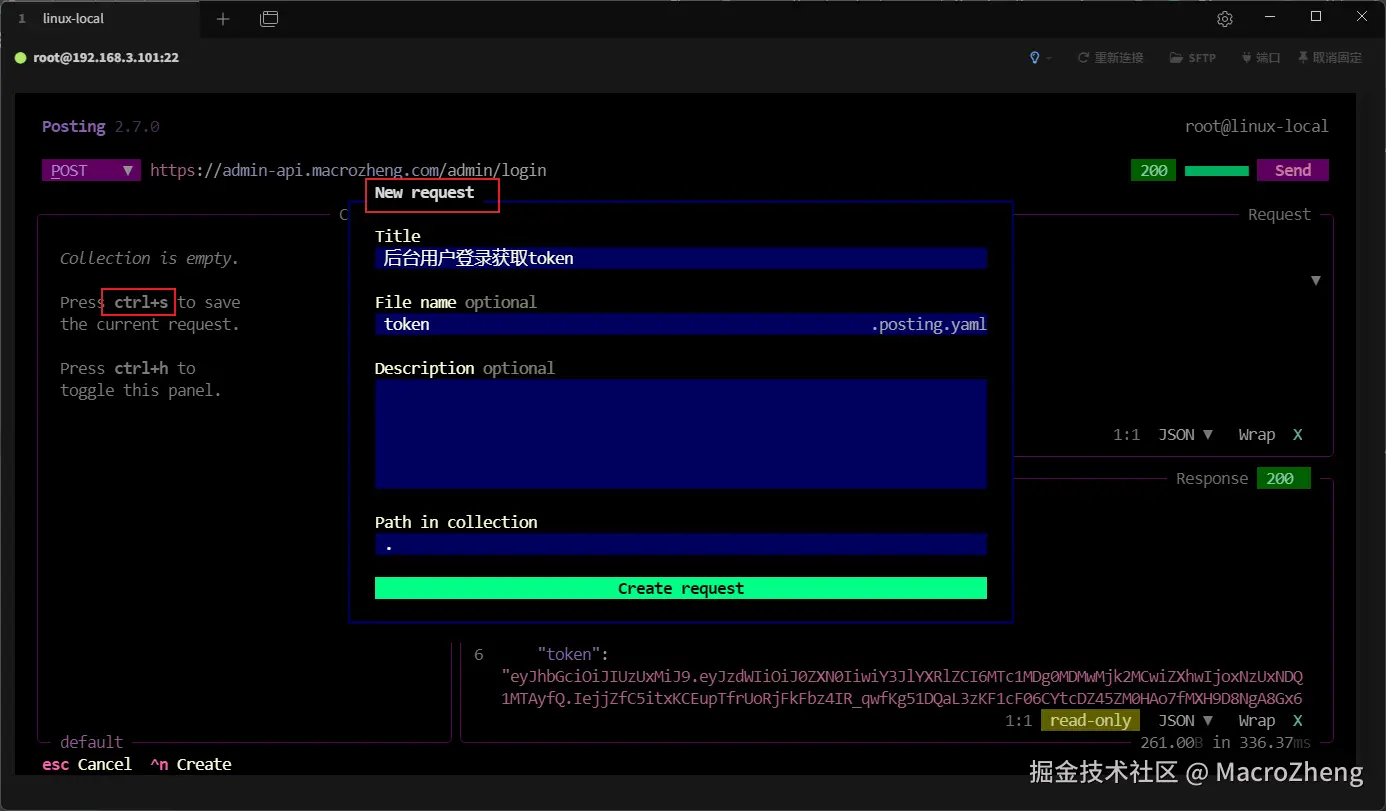Open the POST method dropdown
1386x811 pixels.
pos(91,170)
